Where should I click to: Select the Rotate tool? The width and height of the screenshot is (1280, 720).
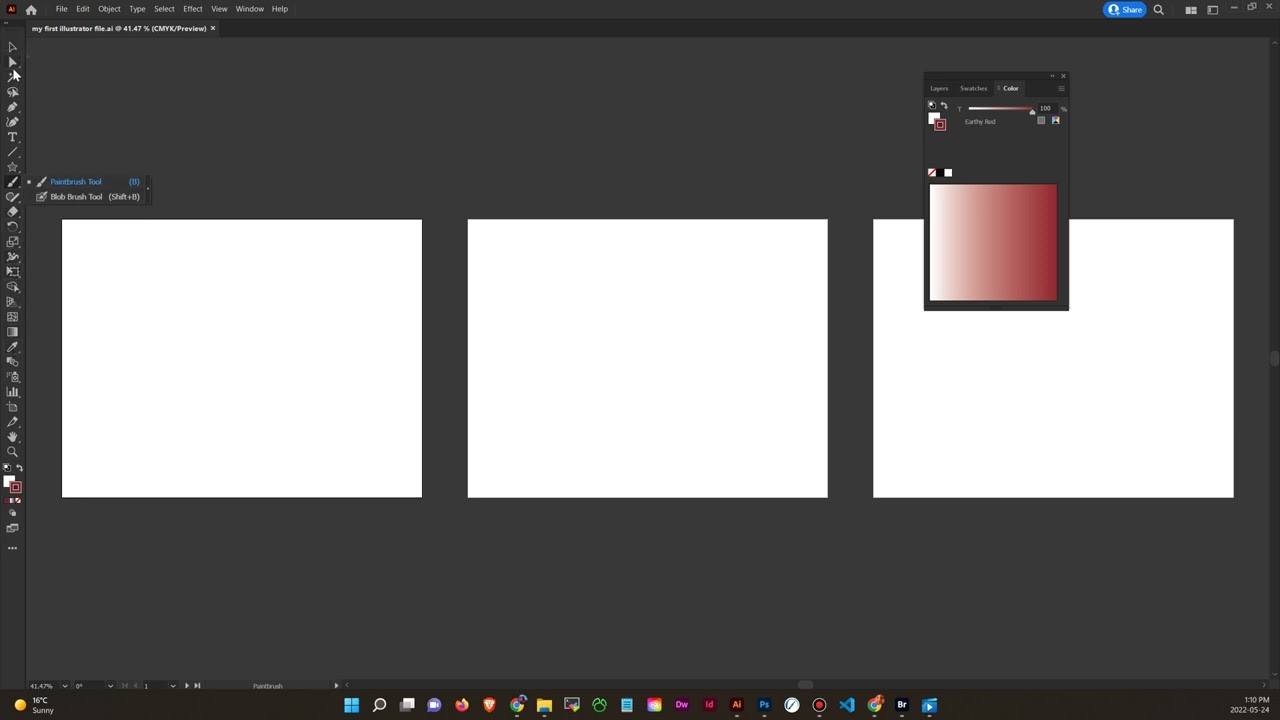click(12, 227)
